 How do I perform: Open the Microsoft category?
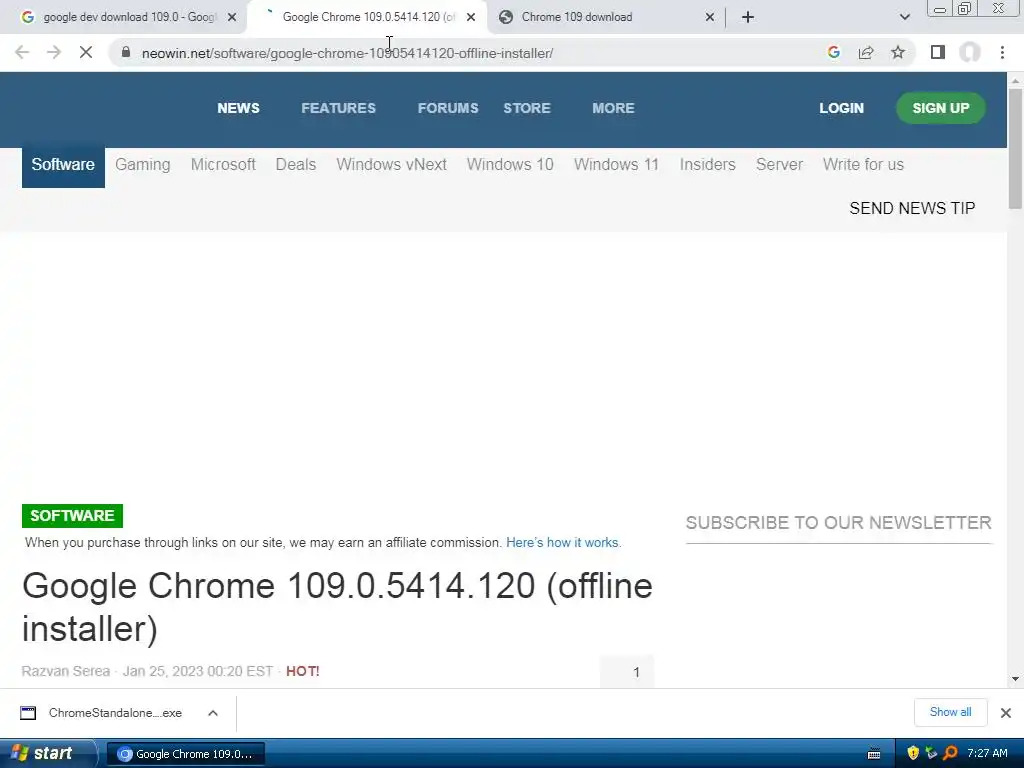[223, 165]
